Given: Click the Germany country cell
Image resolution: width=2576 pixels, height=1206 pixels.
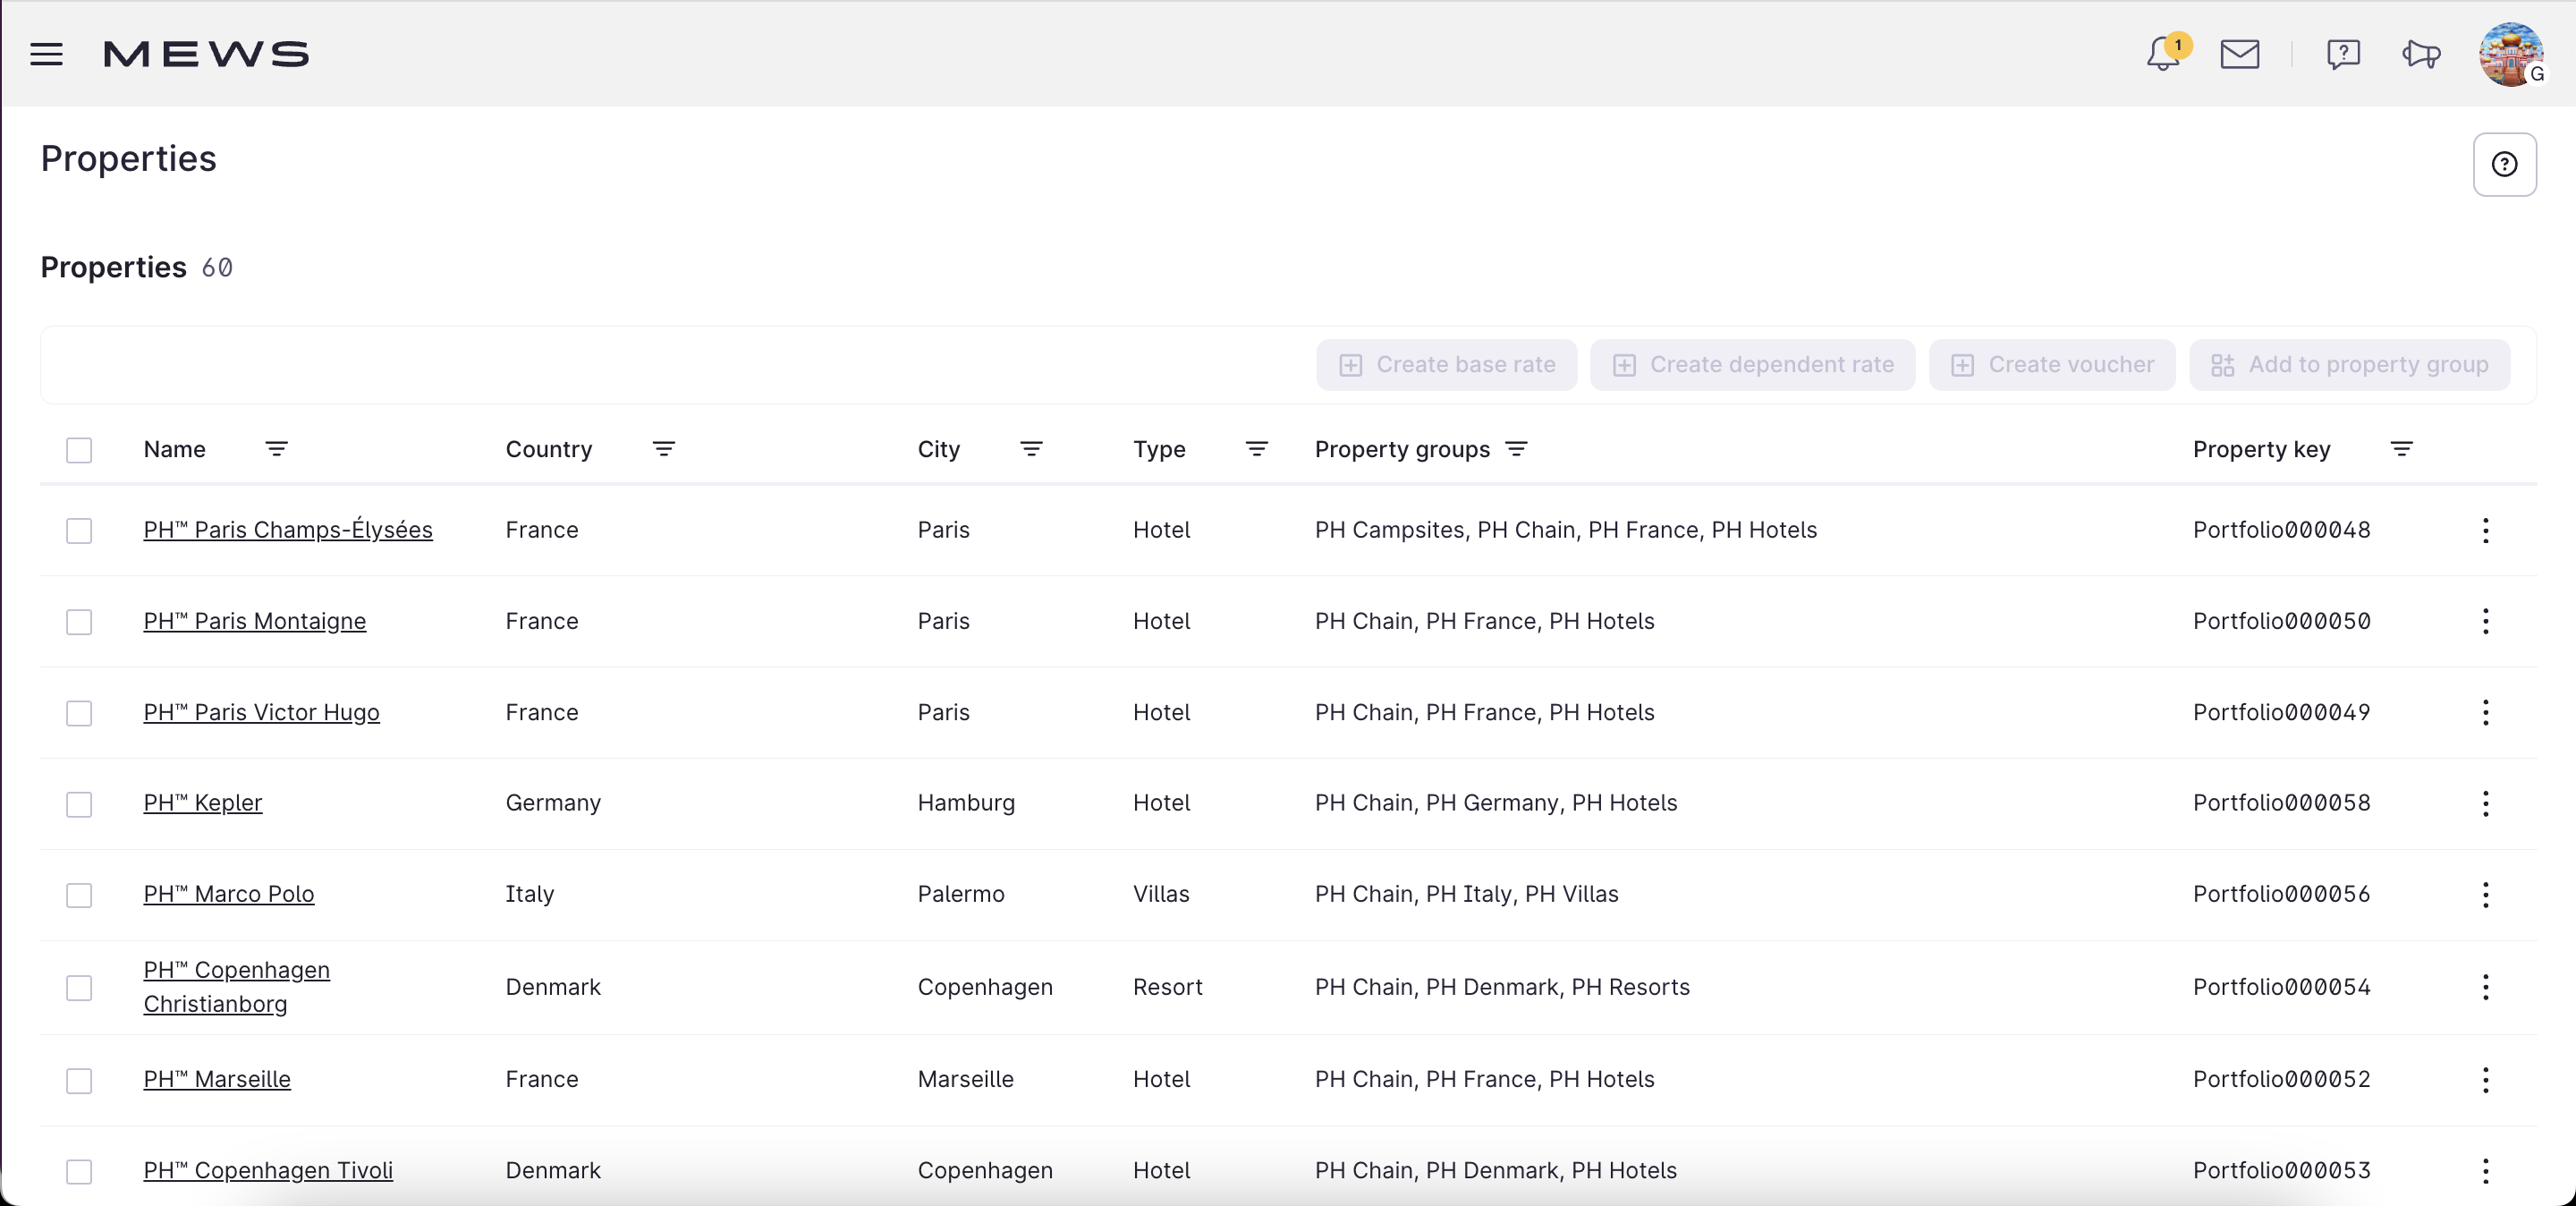Looking at the screenshot, I should (x=553, y=803).
